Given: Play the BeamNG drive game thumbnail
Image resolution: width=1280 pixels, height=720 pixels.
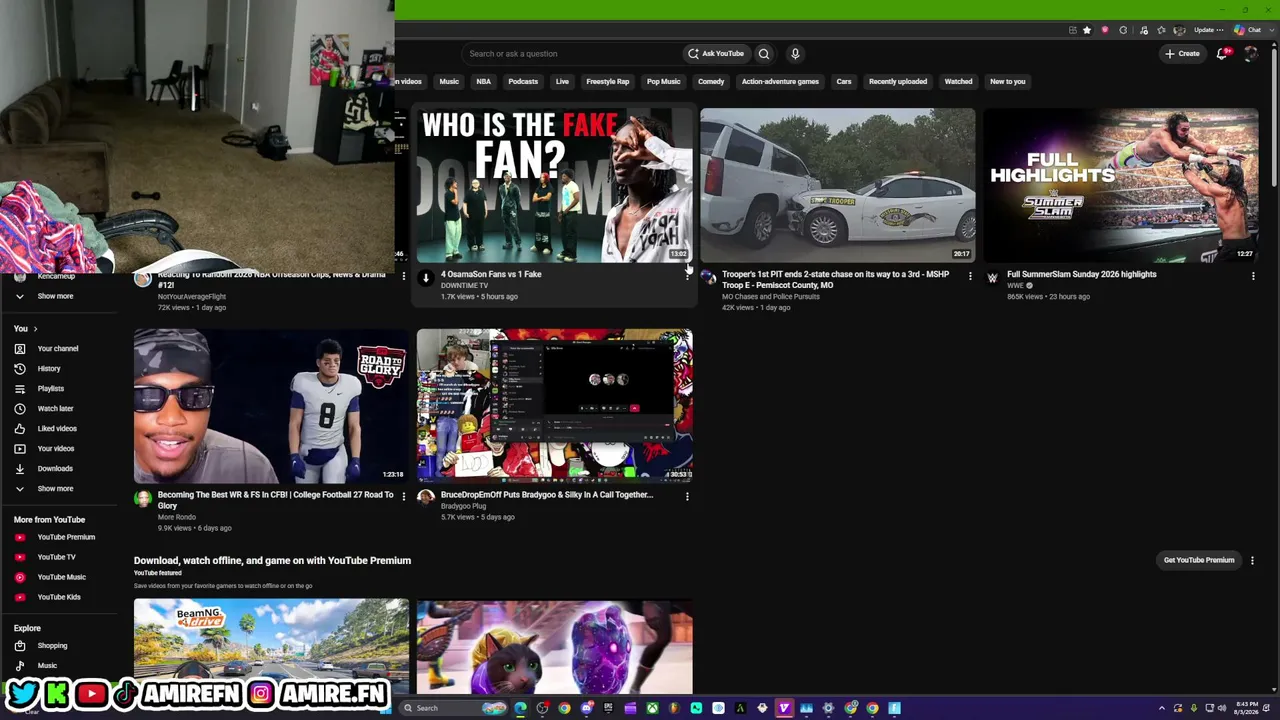Looking at the screenshot, I should point(271,646).
